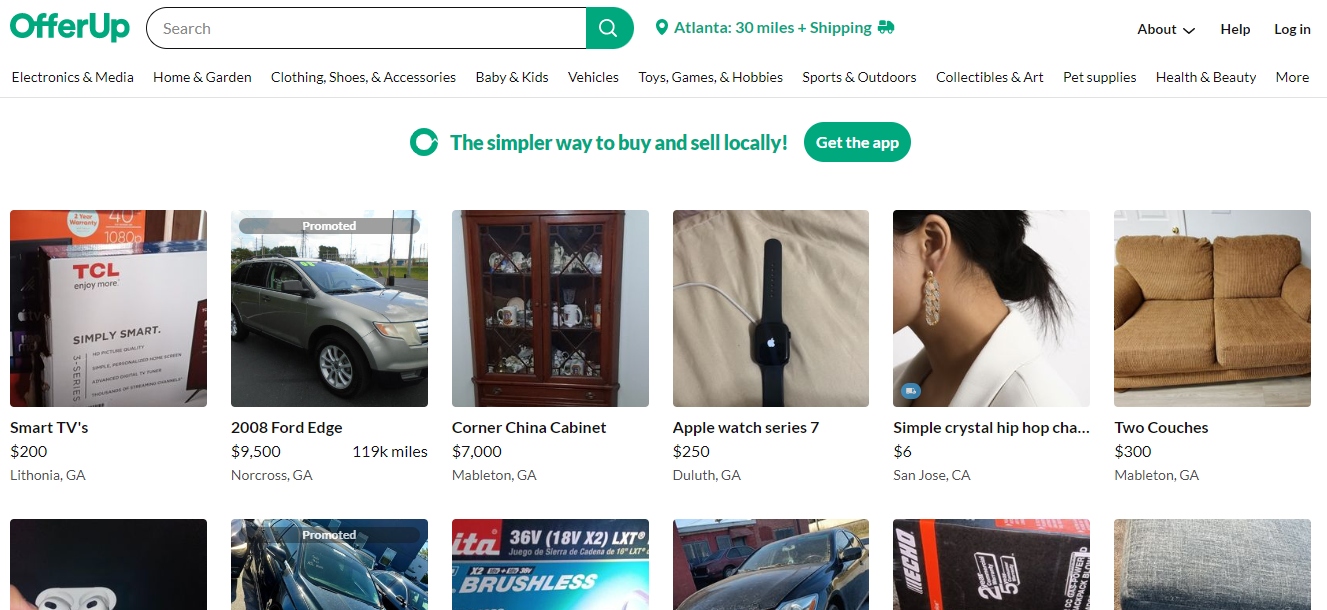Open the More categories menu
Image resolution: width=1327 pixels, height=610 pixels.
point(1292,77)
